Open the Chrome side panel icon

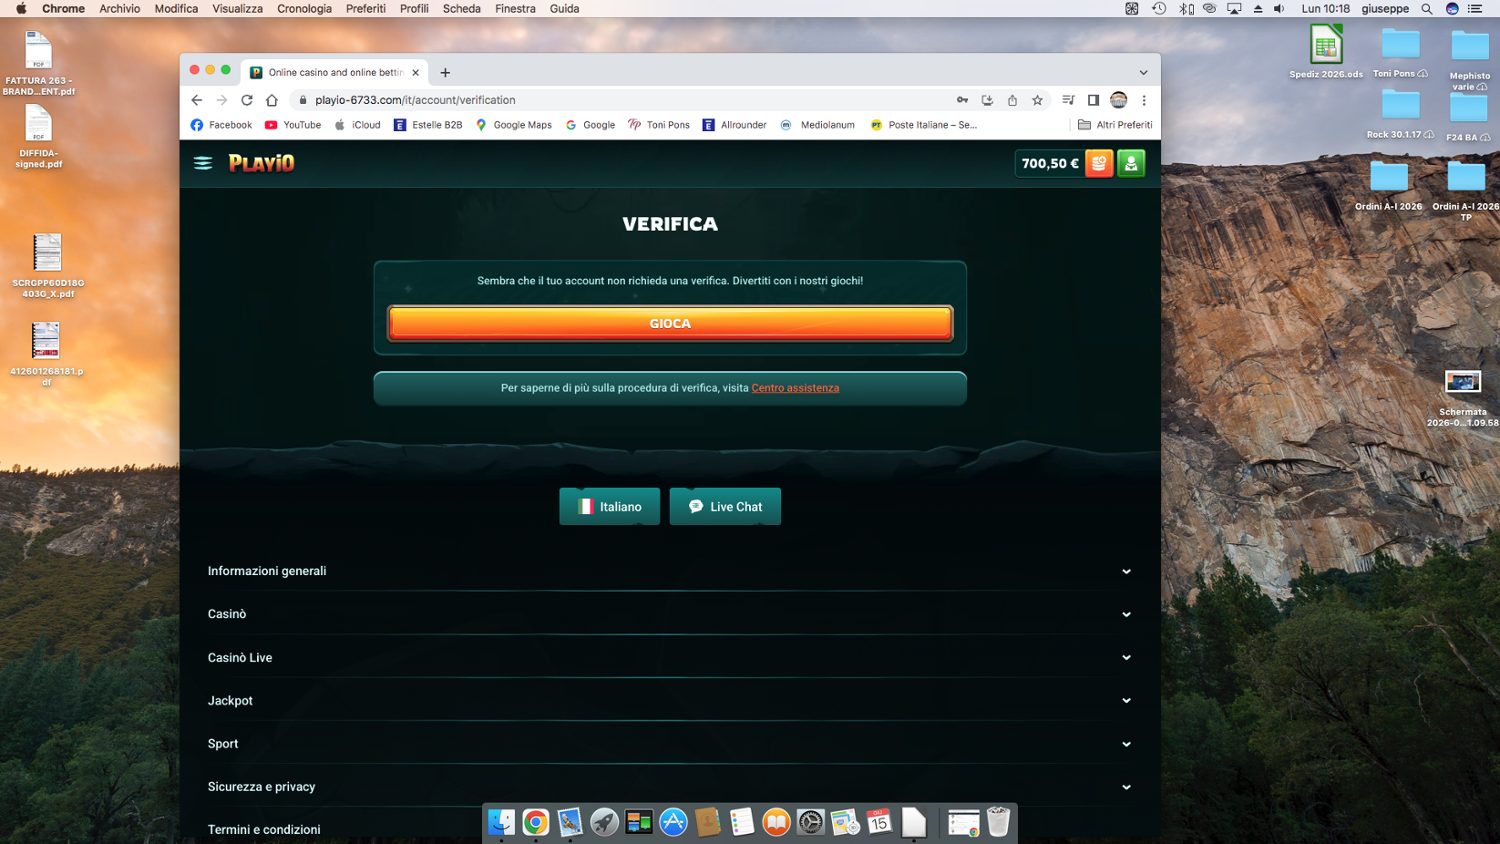(x=1093, y=100)
